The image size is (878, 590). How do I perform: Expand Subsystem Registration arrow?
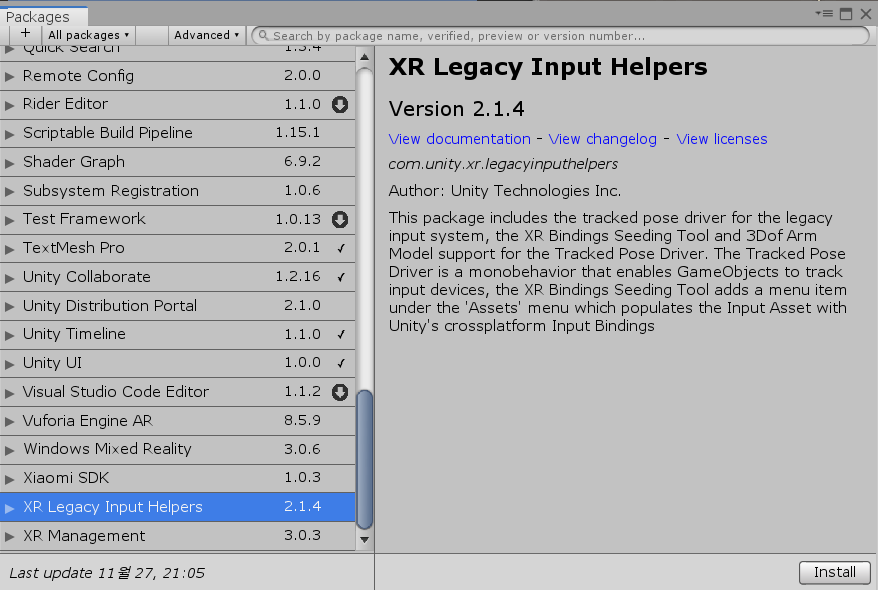click(10, 192)
